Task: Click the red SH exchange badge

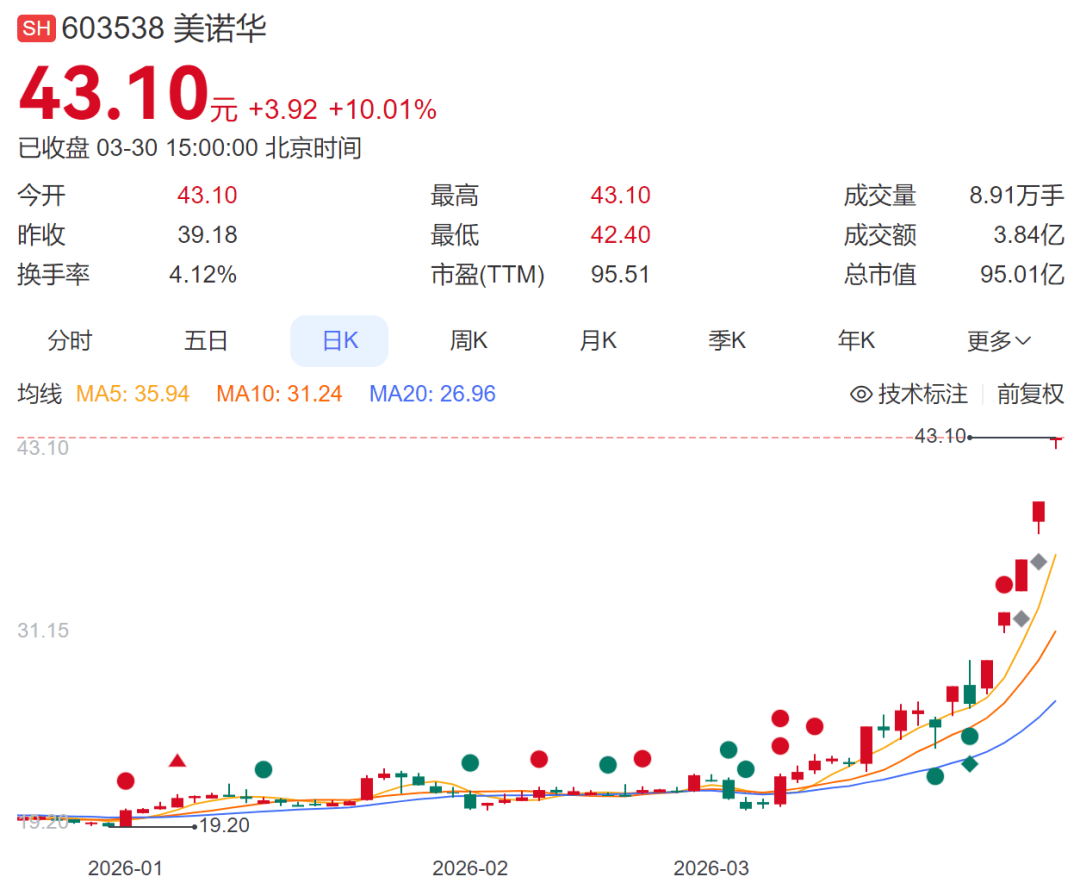Action: pyautogui.click(x=36, y=29)
